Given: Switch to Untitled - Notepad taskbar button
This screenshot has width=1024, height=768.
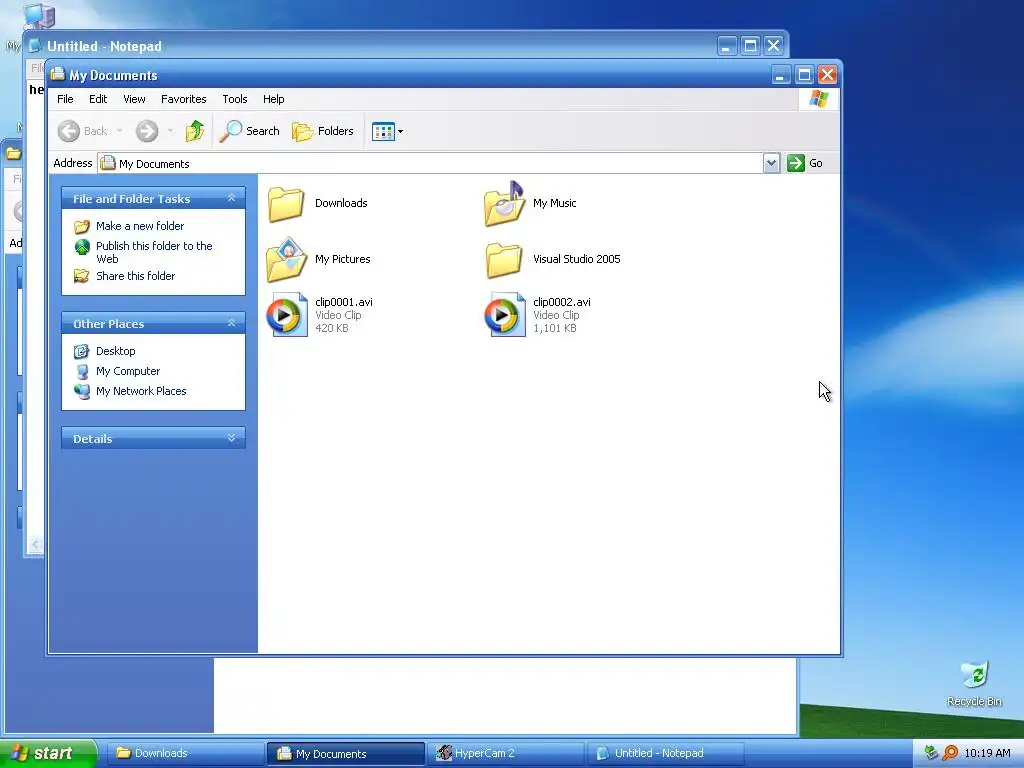Looking at the screenshot, I should [665, 754].
